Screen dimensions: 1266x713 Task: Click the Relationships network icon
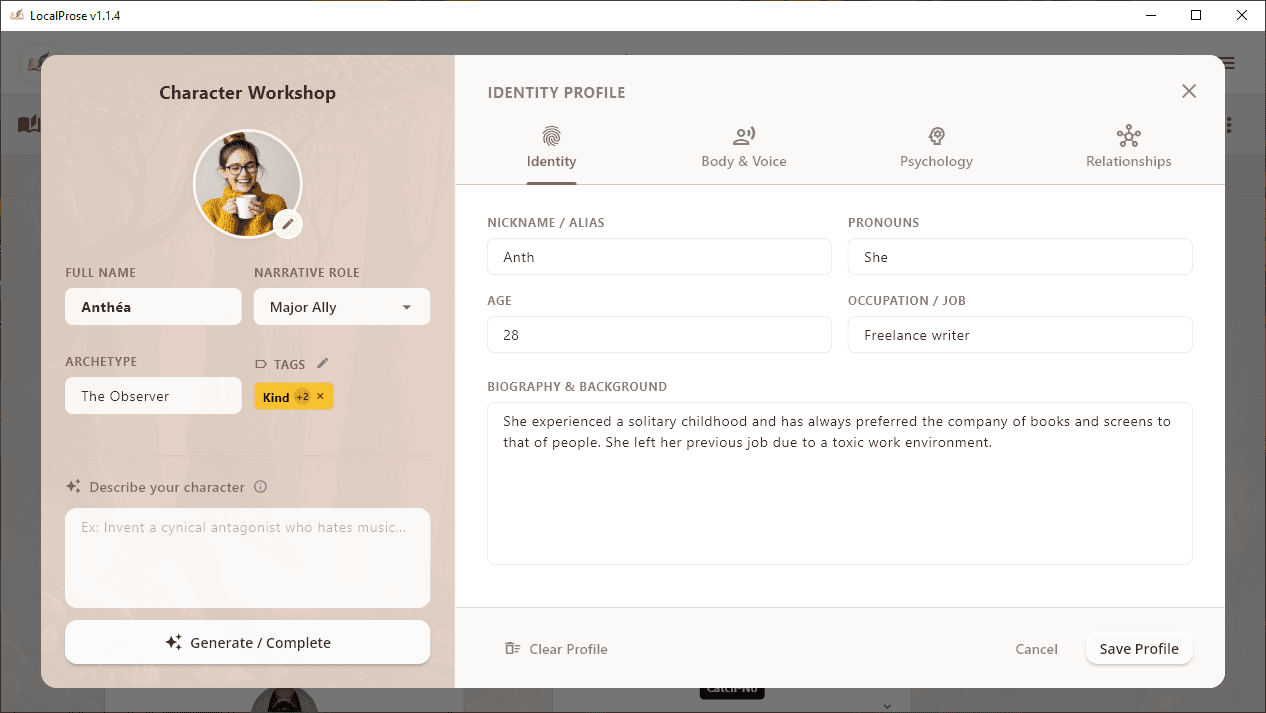(x=1128, y=134)
